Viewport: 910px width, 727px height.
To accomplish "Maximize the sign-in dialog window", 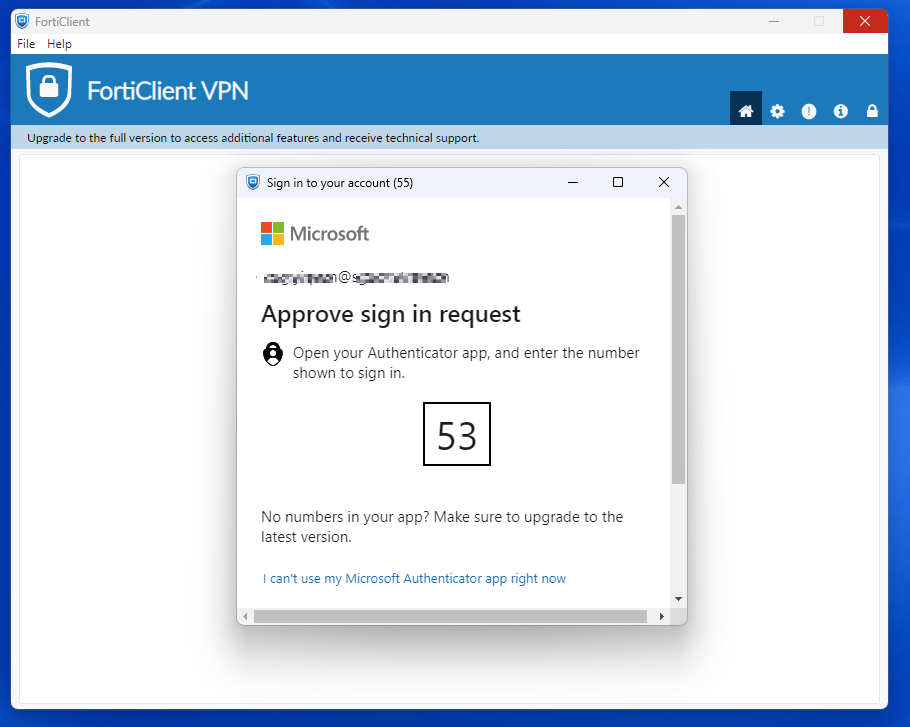I will tap(617, 182).
